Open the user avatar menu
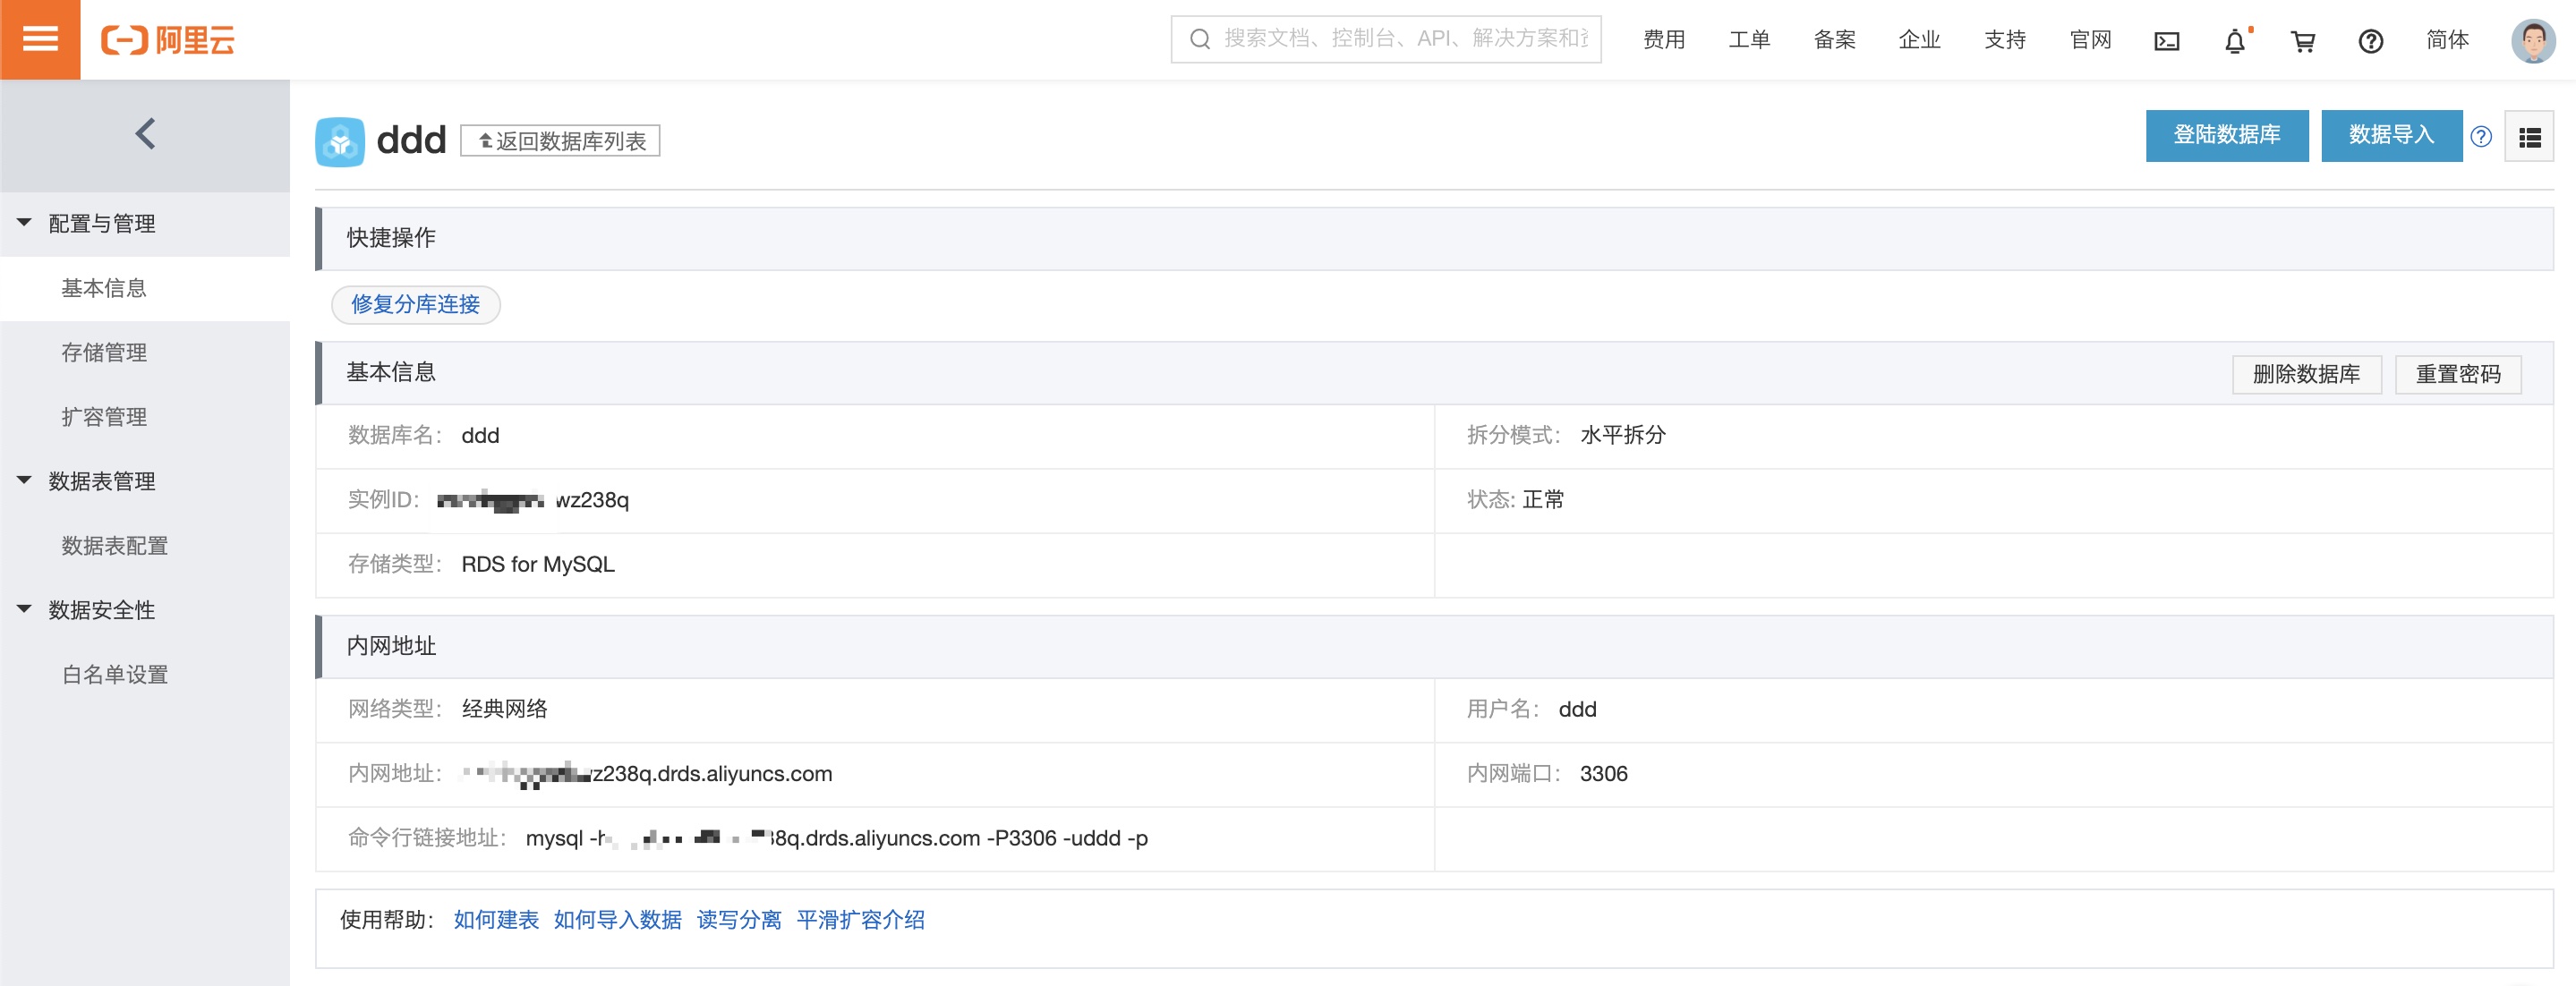This screenshot has width=2576, height=986. pos(2532,41)
